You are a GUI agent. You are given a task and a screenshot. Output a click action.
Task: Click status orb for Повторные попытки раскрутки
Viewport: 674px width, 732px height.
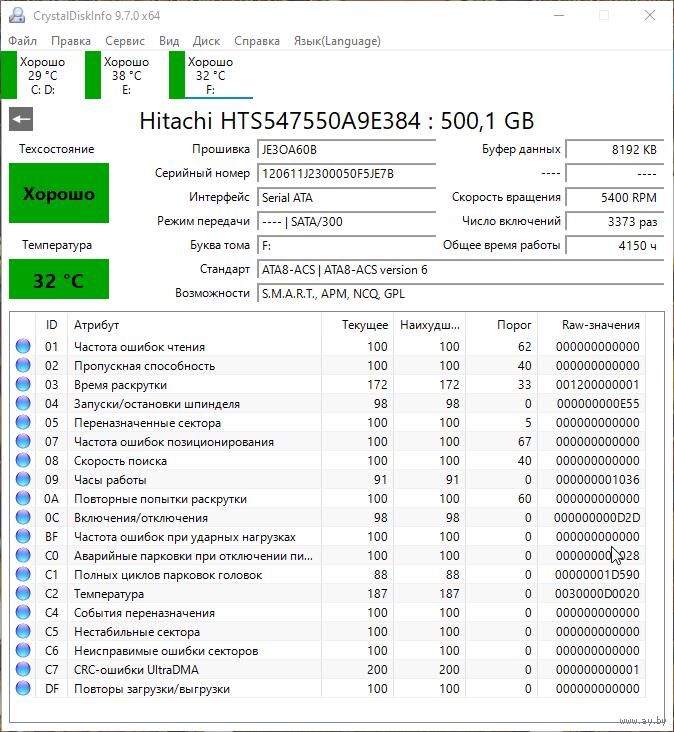[x=23, y=498]
